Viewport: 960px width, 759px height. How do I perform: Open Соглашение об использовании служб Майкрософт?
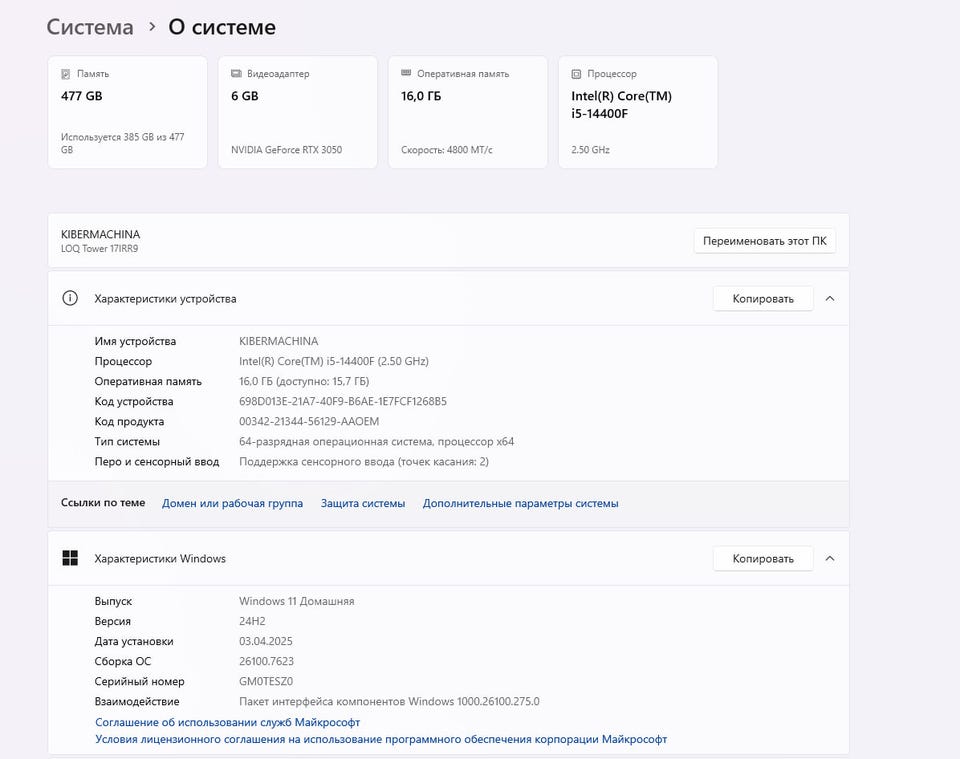(x=227, y=722)
